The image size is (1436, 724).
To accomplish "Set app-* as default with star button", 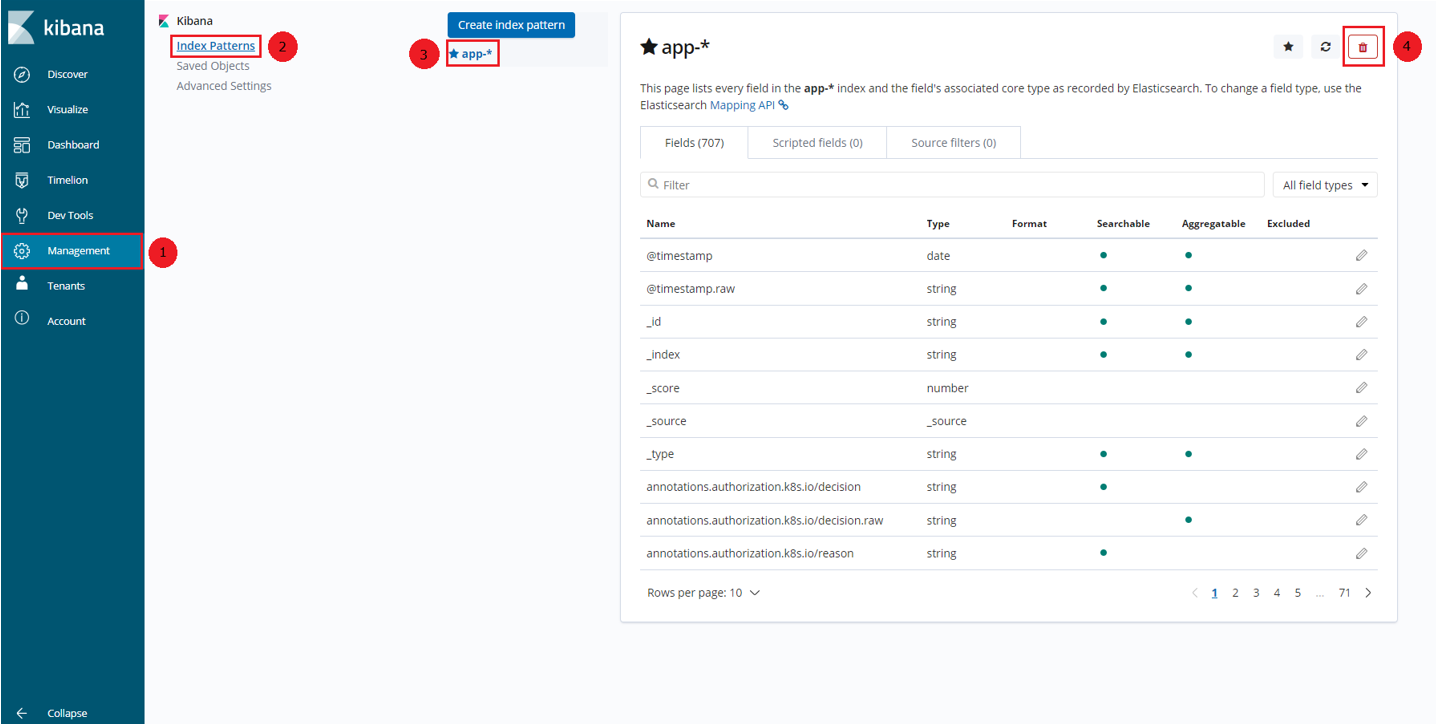I will pyautogui.click(x=1288, y=46).
